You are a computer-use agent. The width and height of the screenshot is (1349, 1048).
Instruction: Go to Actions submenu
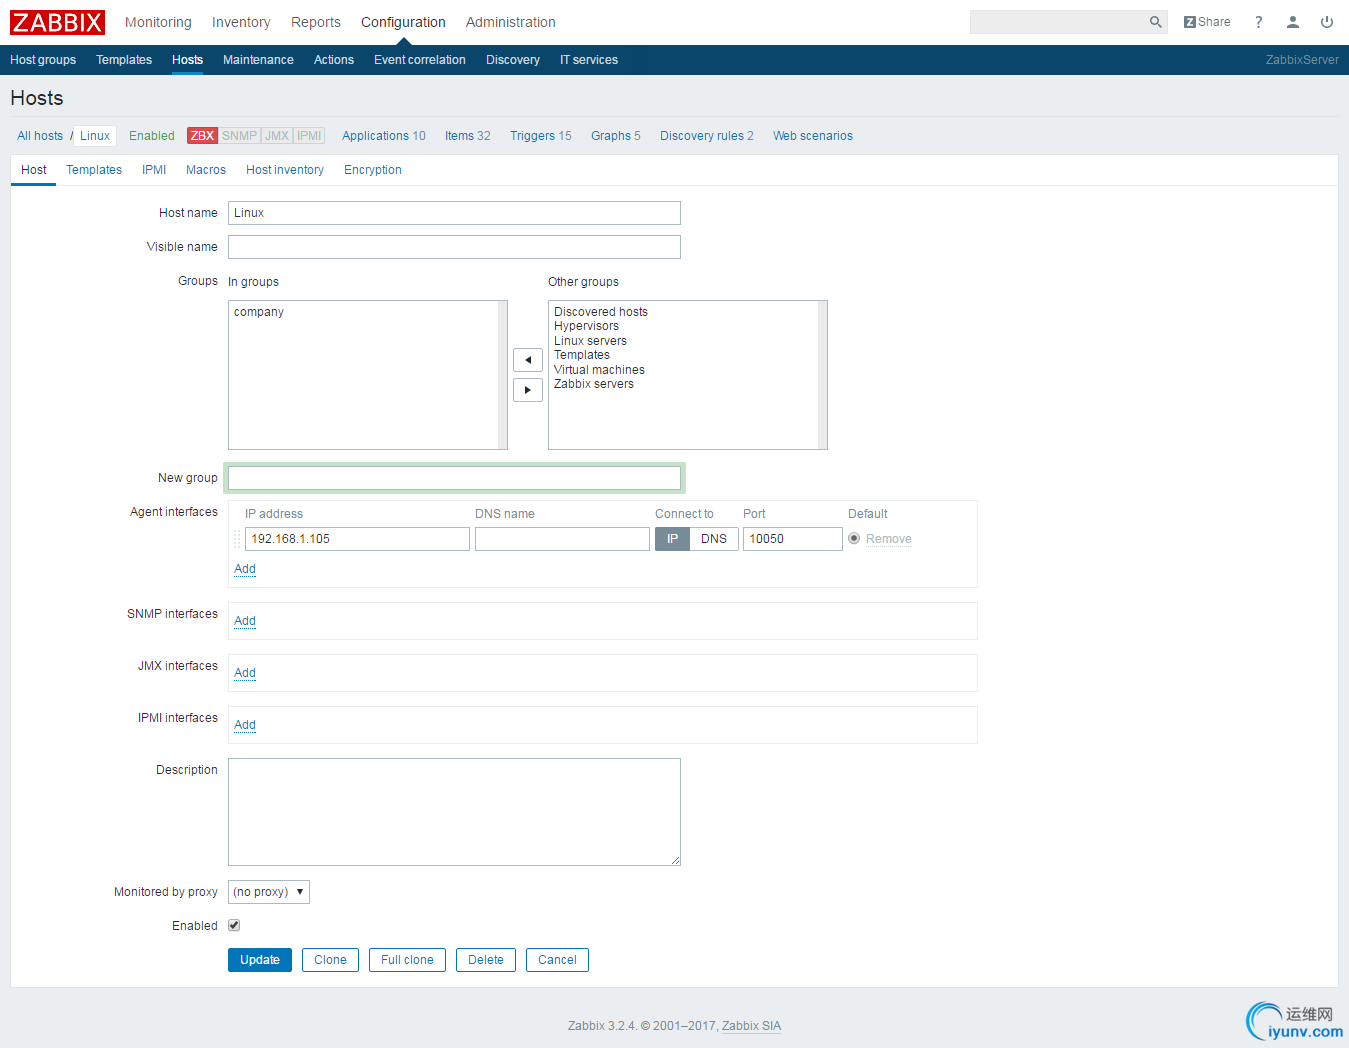coord(334,60)
